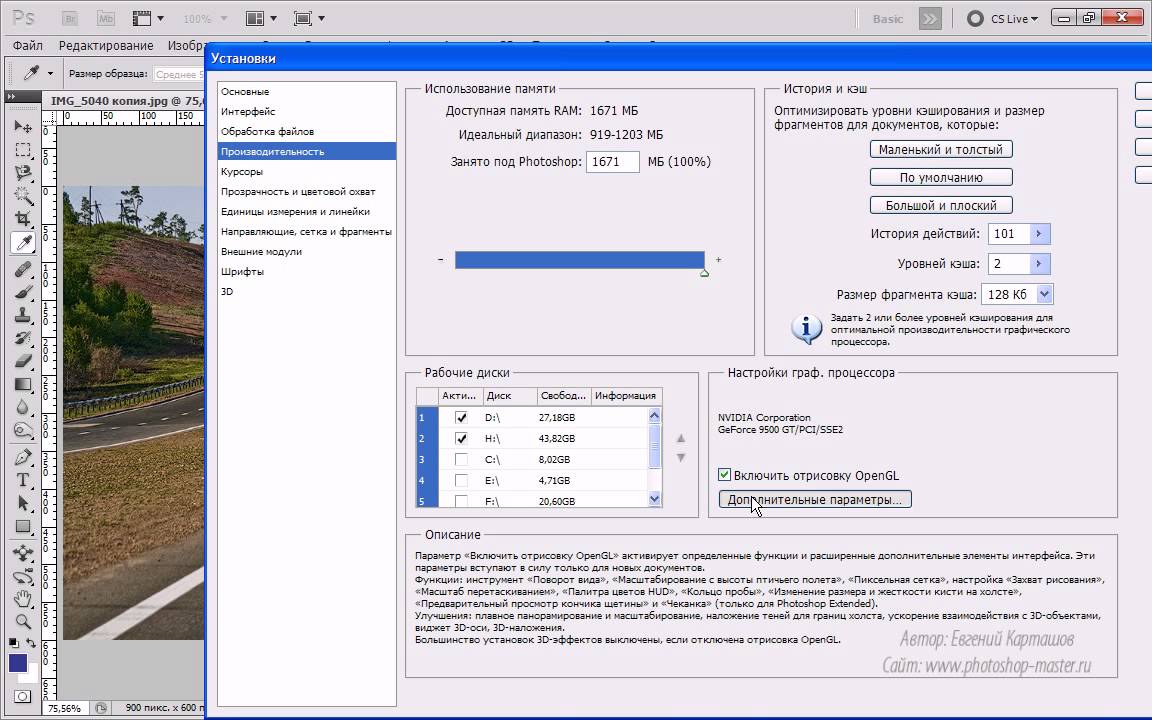Select the Move tool
The width and height of the screenshot is (1152, 720).
(23, 126)
